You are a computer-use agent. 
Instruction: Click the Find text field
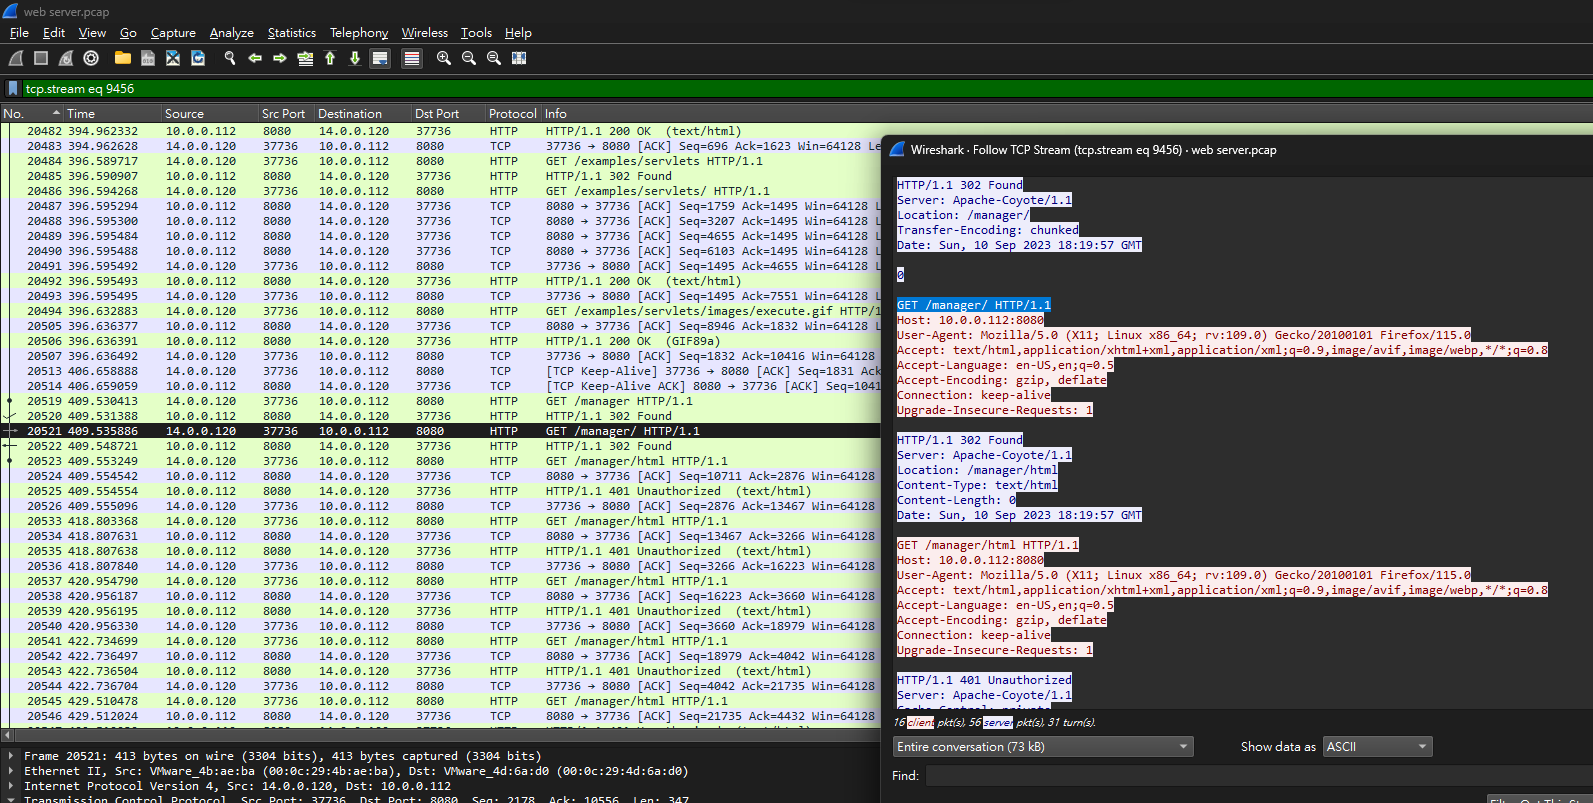[1258, 776]
